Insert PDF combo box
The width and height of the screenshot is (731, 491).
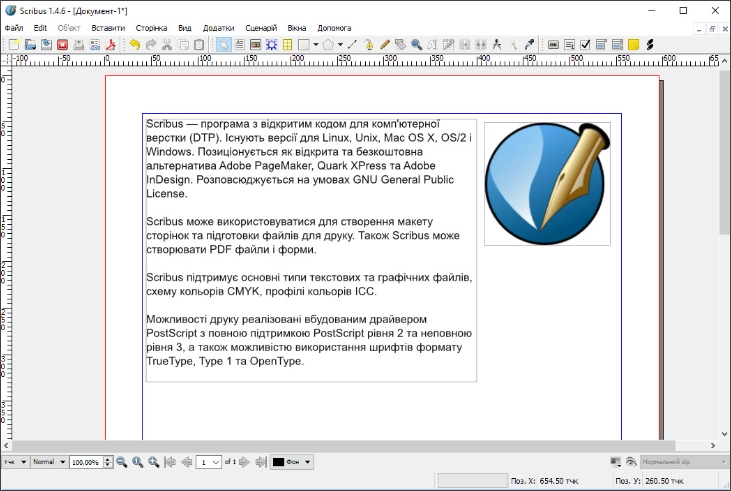pos(601,45)
